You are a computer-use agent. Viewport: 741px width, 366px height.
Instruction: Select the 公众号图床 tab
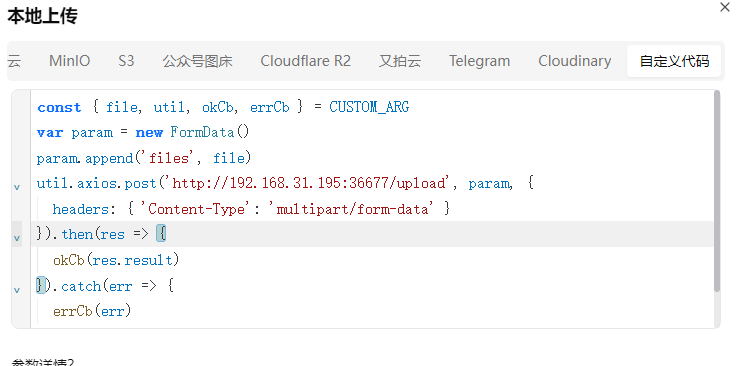click(x=198, y=61)
